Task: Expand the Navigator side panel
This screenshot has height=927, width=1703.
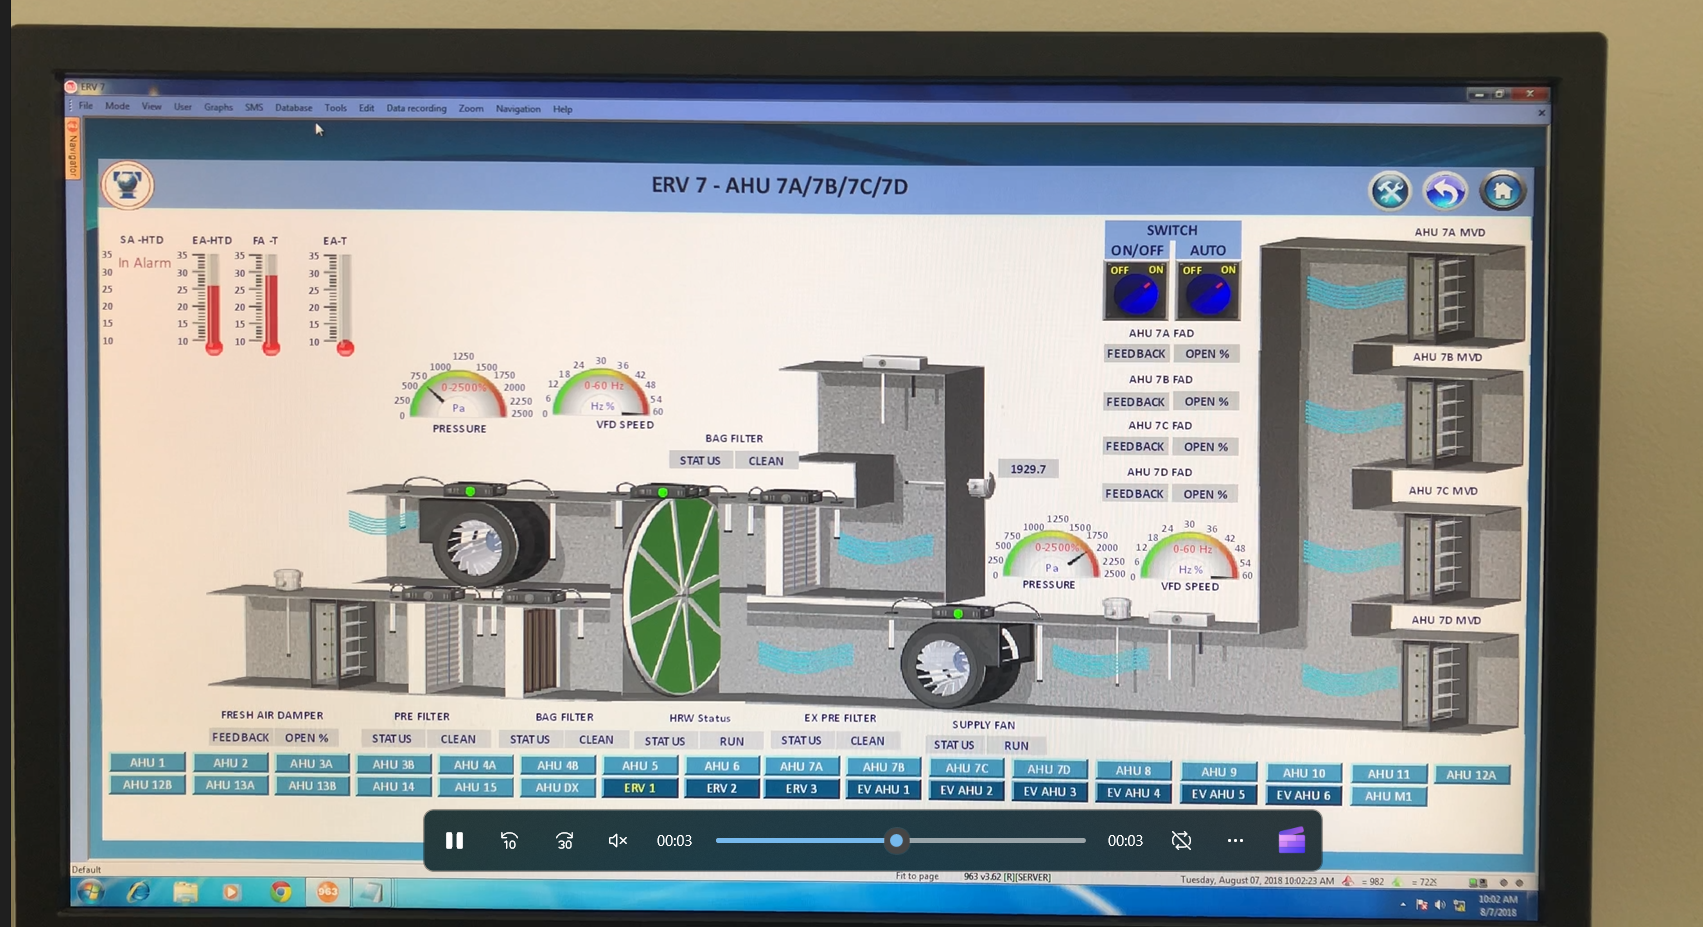Action: click(x=72, y=149)
